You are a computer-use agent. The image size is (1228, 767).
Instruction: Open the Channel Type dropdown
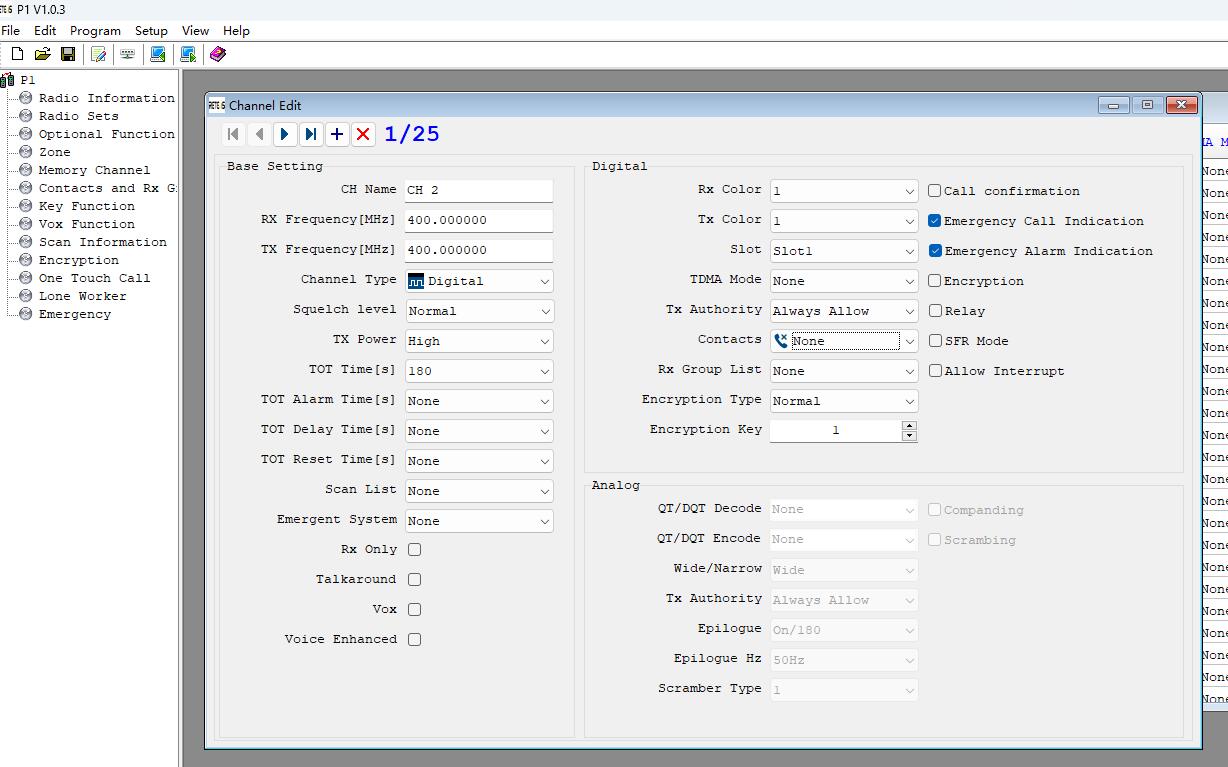[x=479, y=281]
